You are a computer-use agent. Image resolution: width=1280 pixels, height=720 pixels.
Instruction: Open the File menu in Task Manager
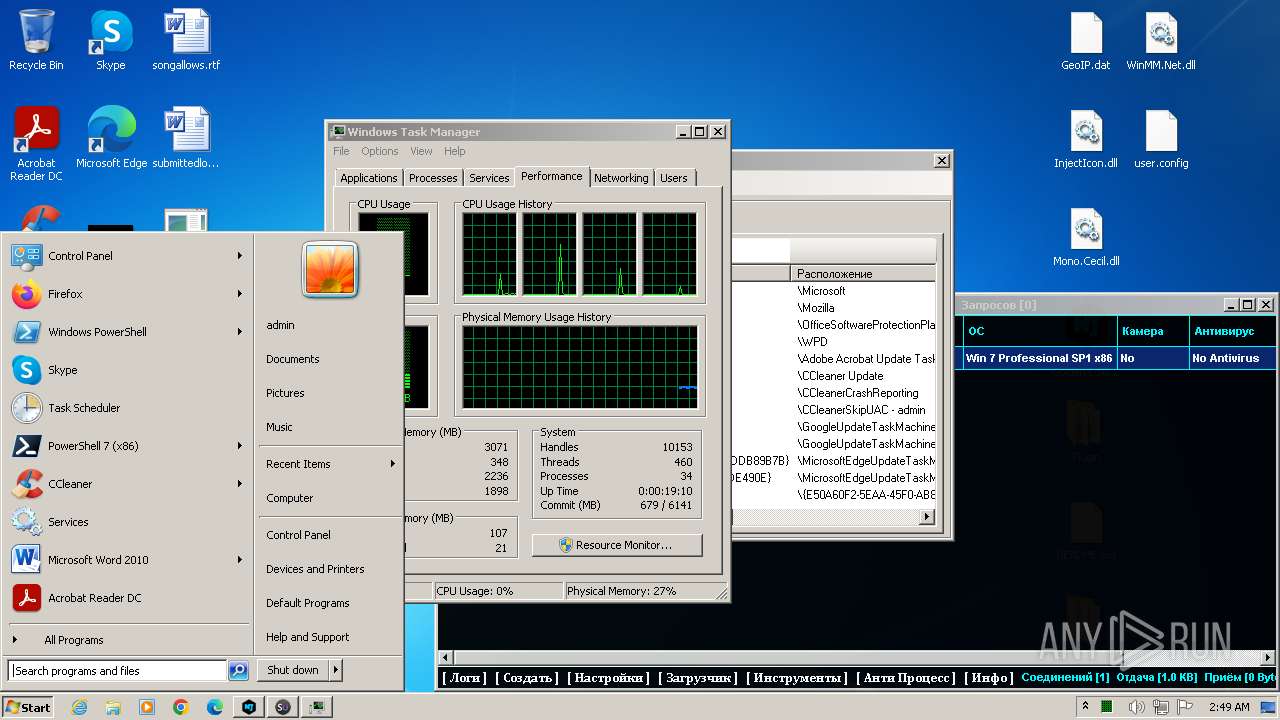[x=341, y=151]
